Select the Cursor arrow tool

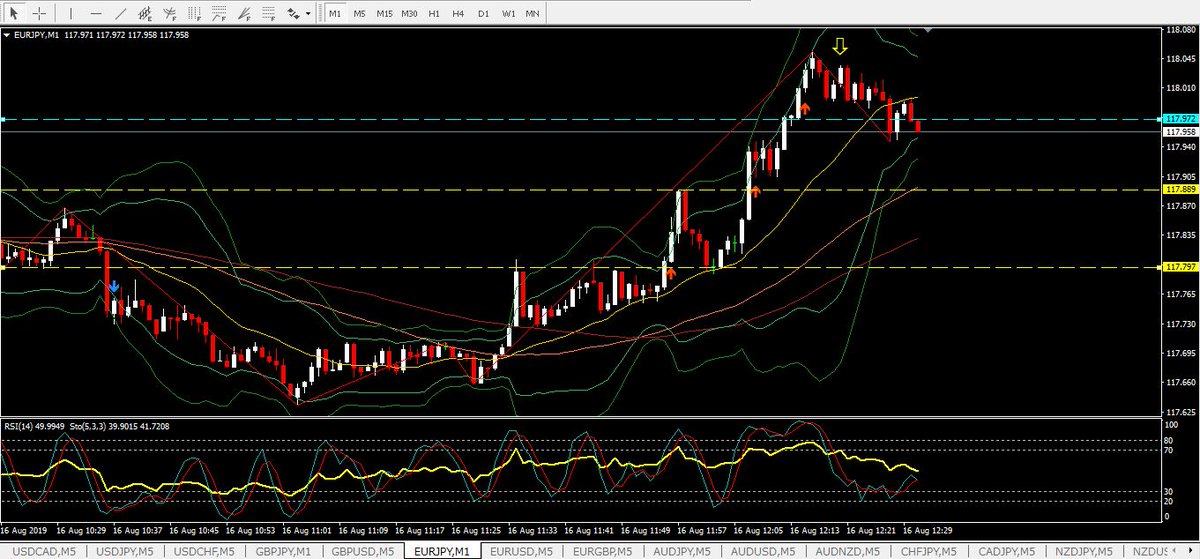click(14, 13)
